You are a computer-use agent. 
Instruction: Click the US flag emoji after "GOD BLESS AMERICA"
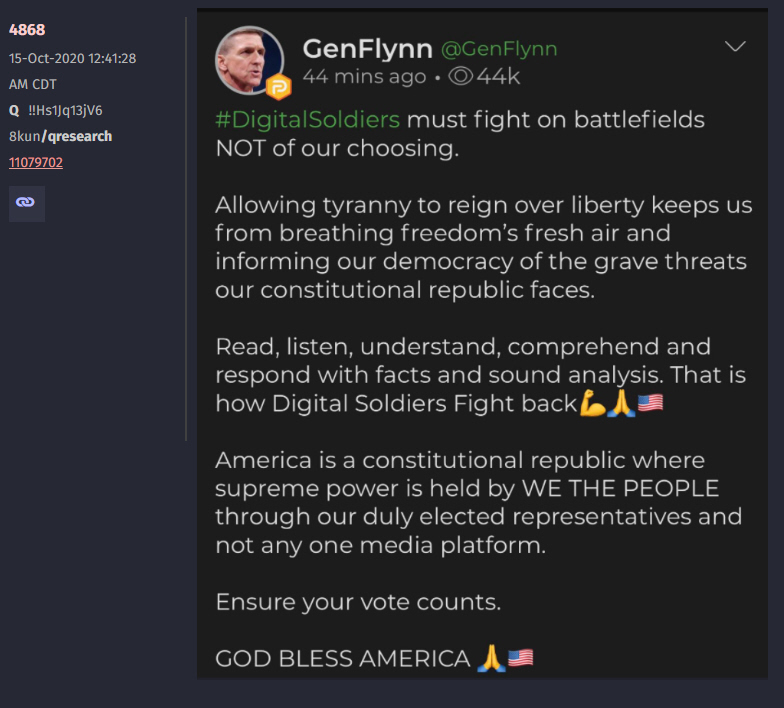coord(520,658)
